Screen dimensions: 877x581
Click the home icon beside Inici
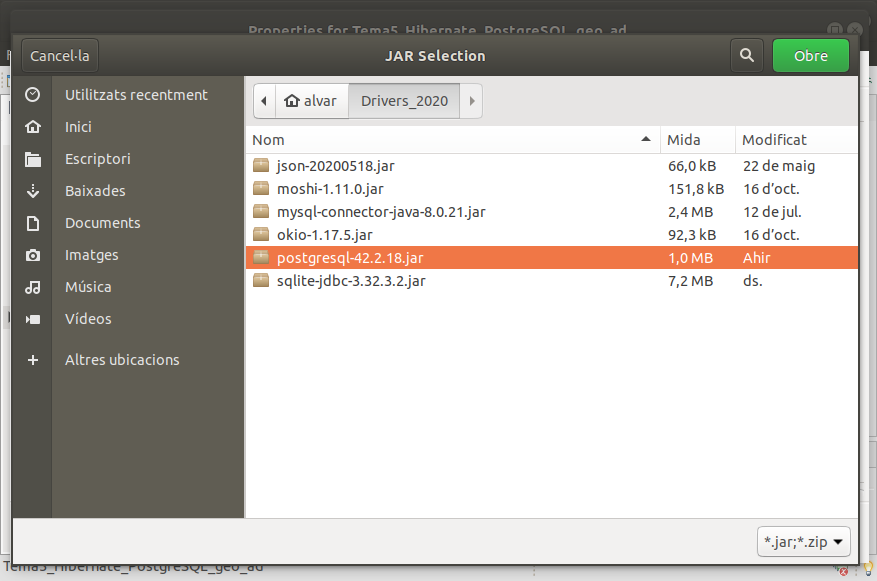(x=32, y=127)
